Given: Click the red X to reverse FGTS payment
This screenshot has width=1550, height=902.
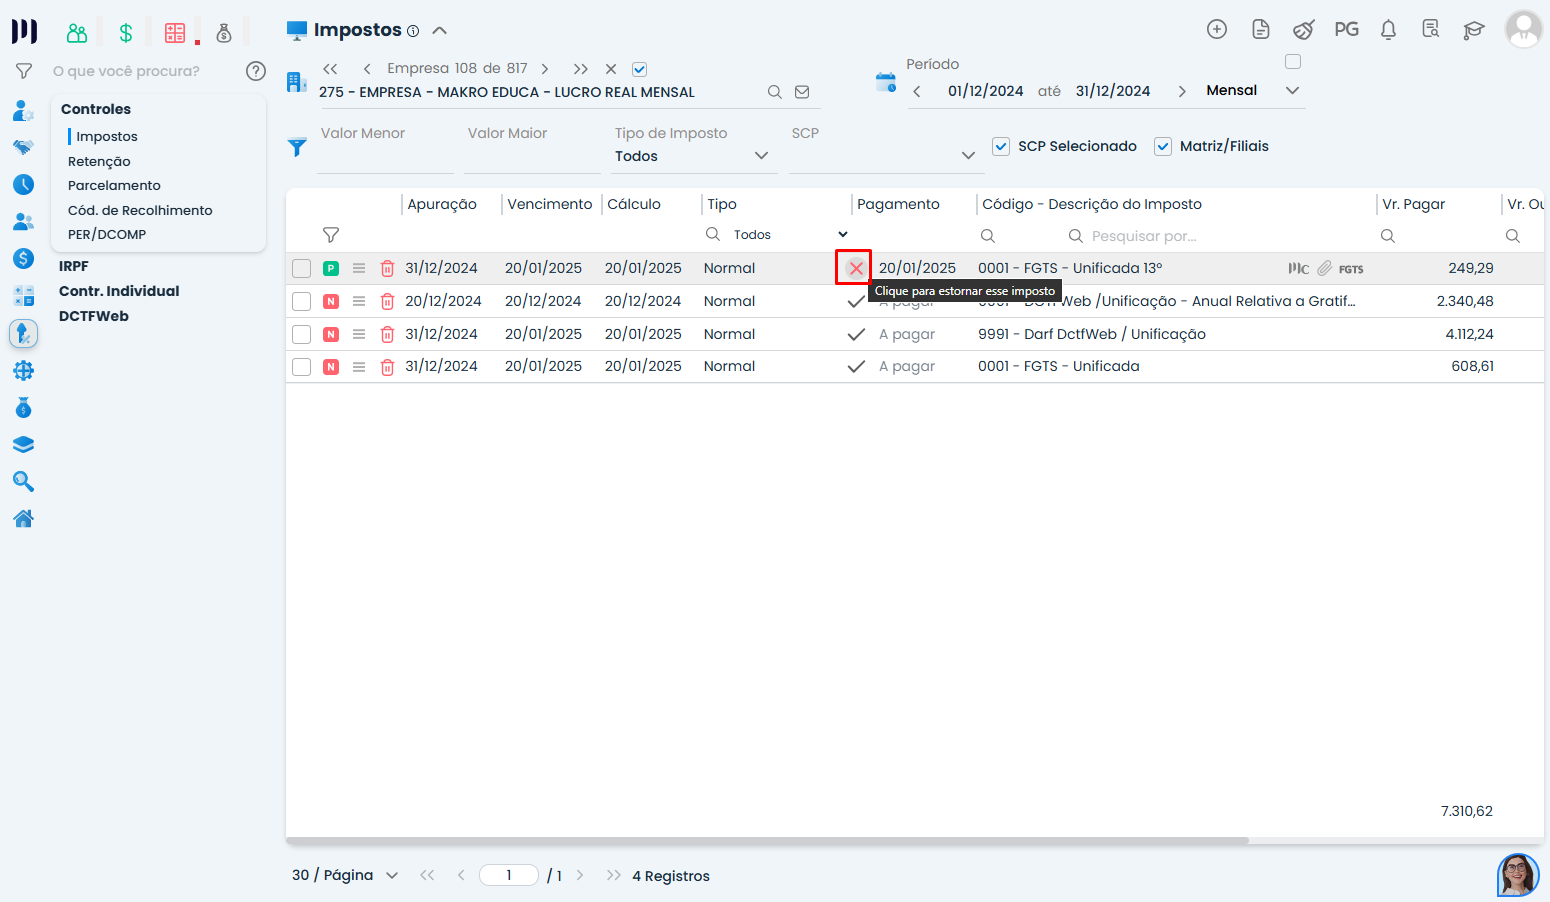Looking at the screenshot, I should 855,268.
